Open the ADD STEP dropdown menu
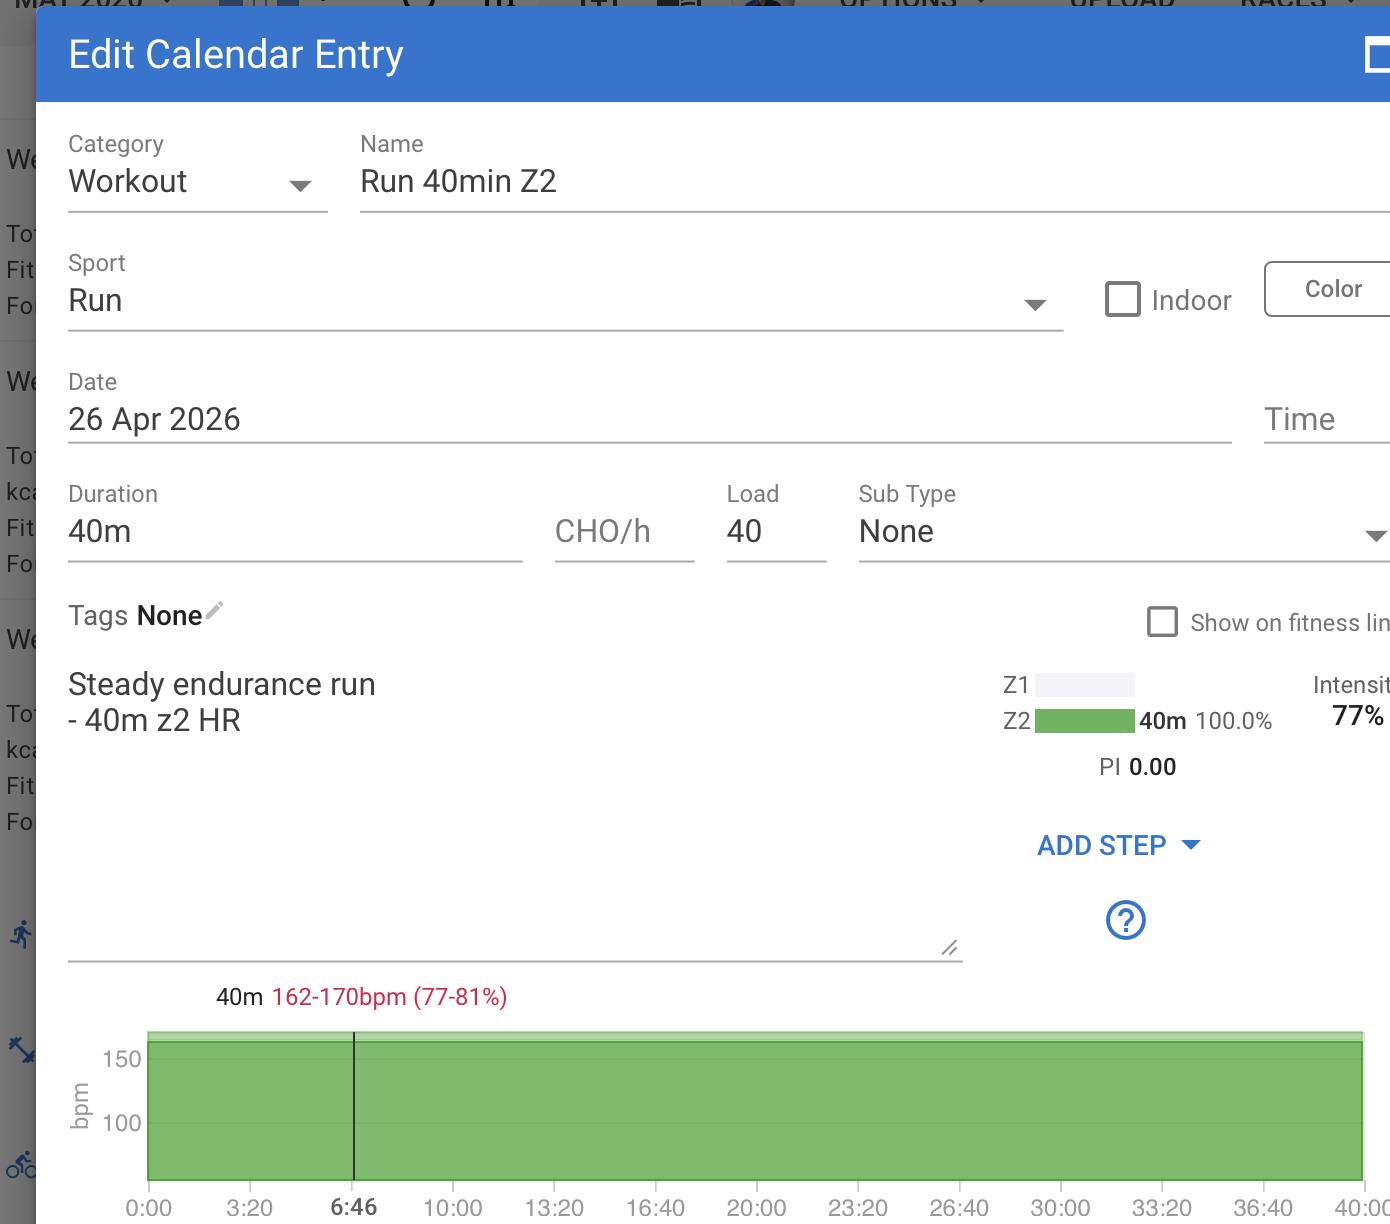The width and height of the screenshot is (1390, 1224). click(x=1118, y=846)
